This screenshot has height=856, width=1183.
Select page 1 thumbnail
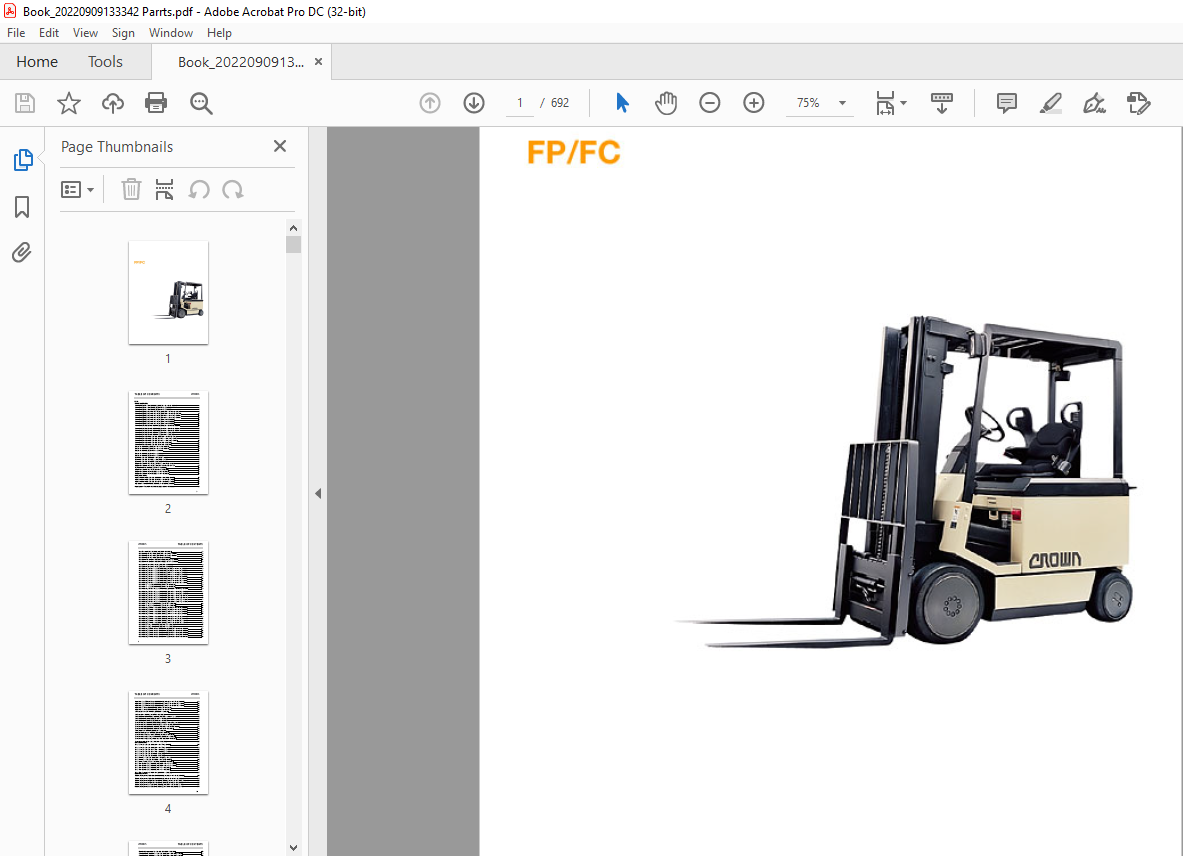[x=168, y=293]
